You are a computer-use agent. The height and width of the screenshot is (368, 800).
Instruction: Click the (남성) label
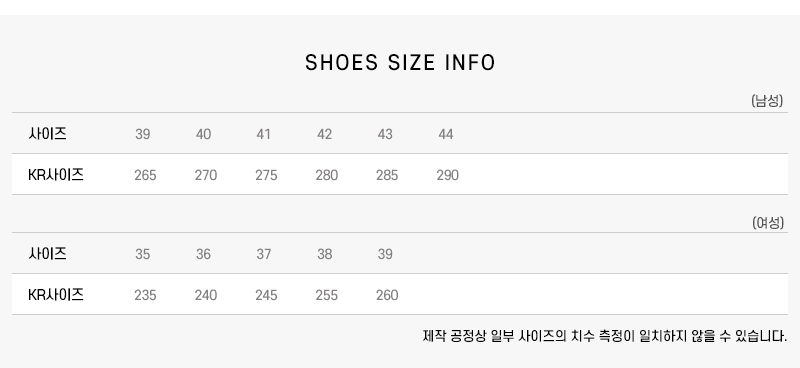tap(767, 101)
